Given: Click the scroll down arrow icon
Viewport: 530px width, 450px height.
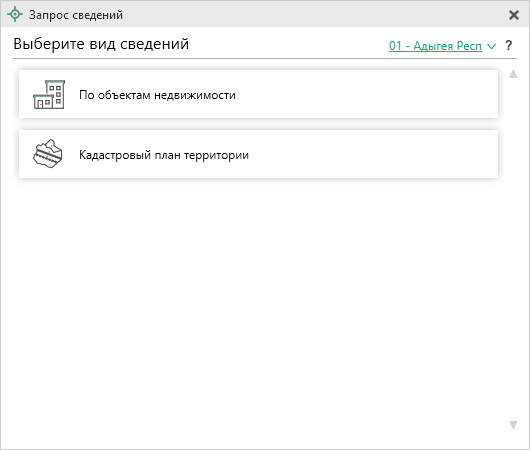Looking at the screenshot, I should pyautogui.click(x=513, y=425).
